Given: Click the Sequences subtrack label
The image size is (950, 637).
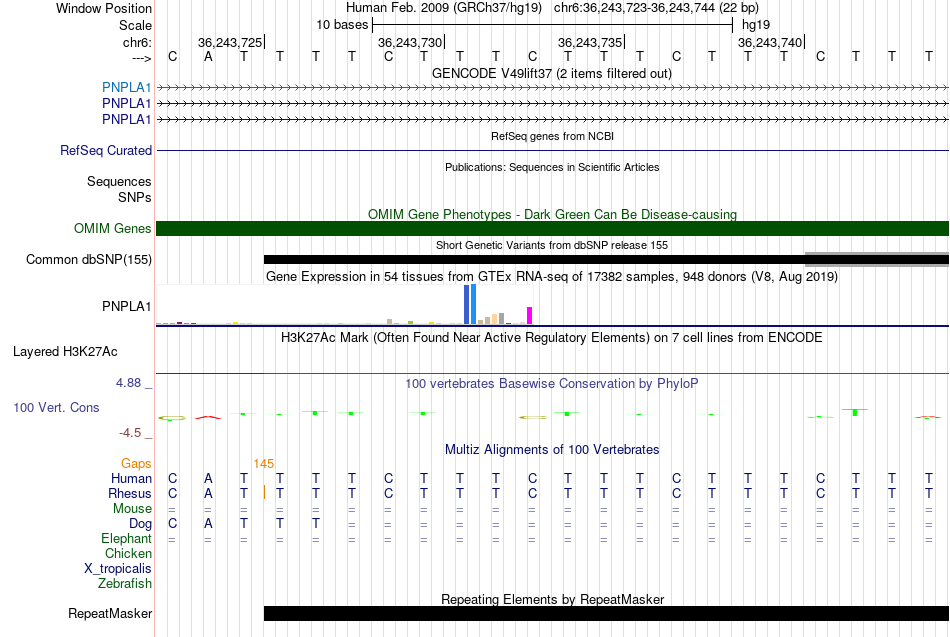Looking at the screenshot, I should [119, 181].
